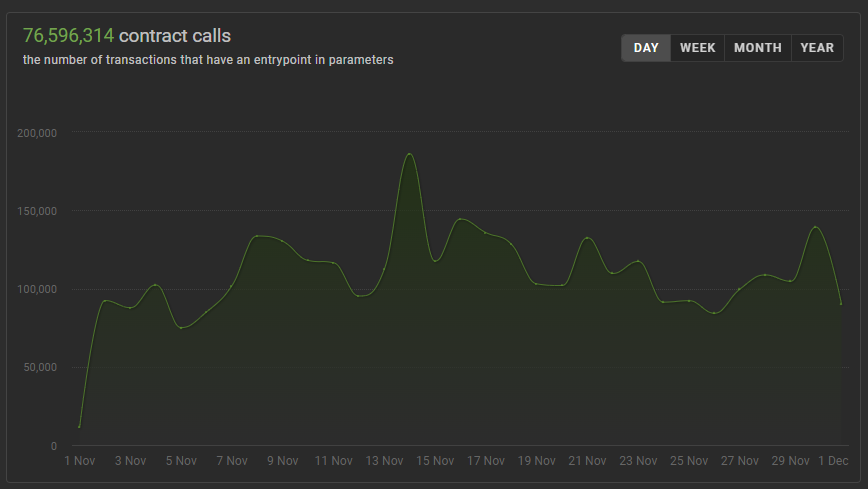Switch chart to MONTH view
Image resolution: width=868 pixels, height=489 pixels.
[x=758, y=48]
